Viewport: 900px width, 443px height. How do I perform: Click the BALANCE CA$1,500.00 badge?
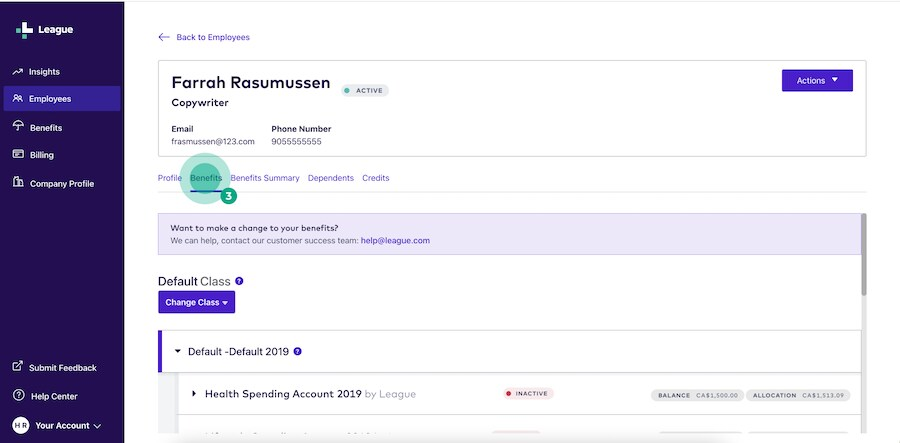click(697, 395)
